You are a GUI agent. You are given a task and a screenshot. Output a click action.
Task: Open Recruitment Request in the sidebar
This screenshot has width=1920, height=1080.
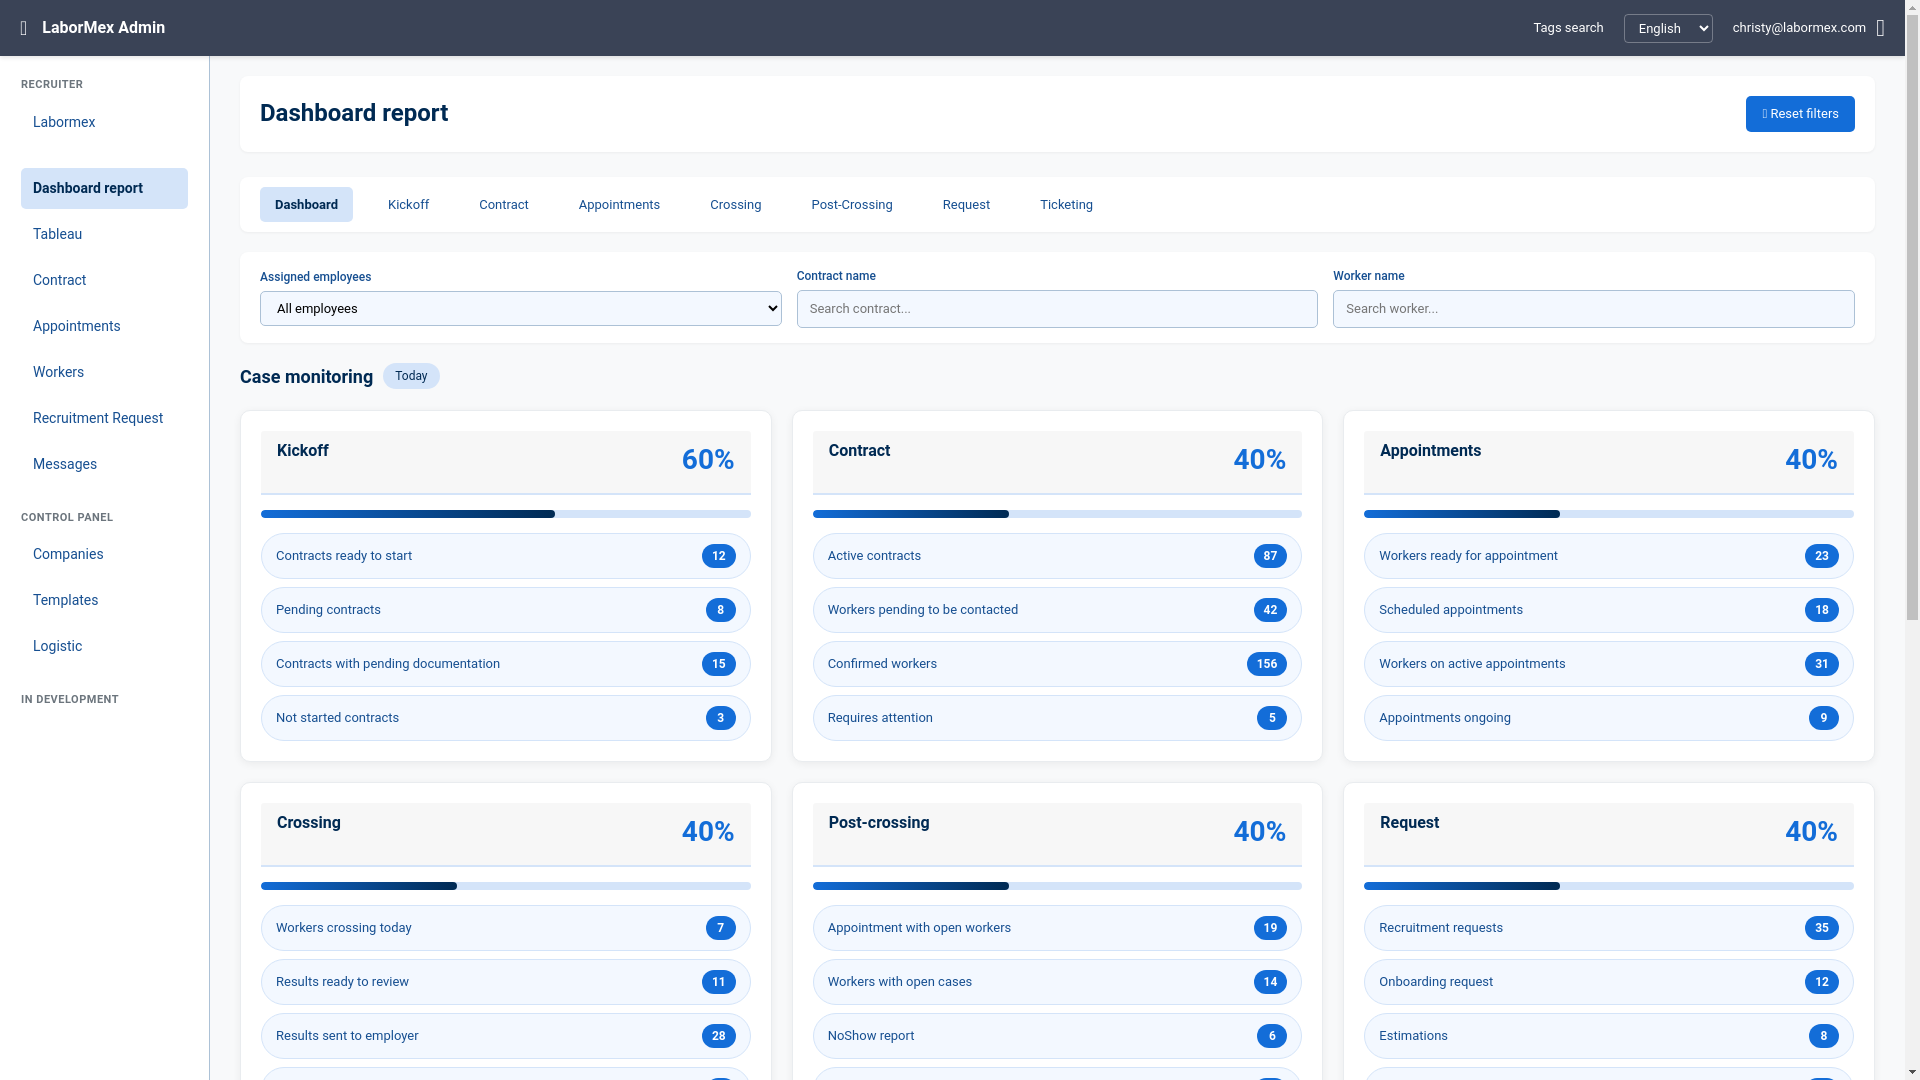pos(104,418)
